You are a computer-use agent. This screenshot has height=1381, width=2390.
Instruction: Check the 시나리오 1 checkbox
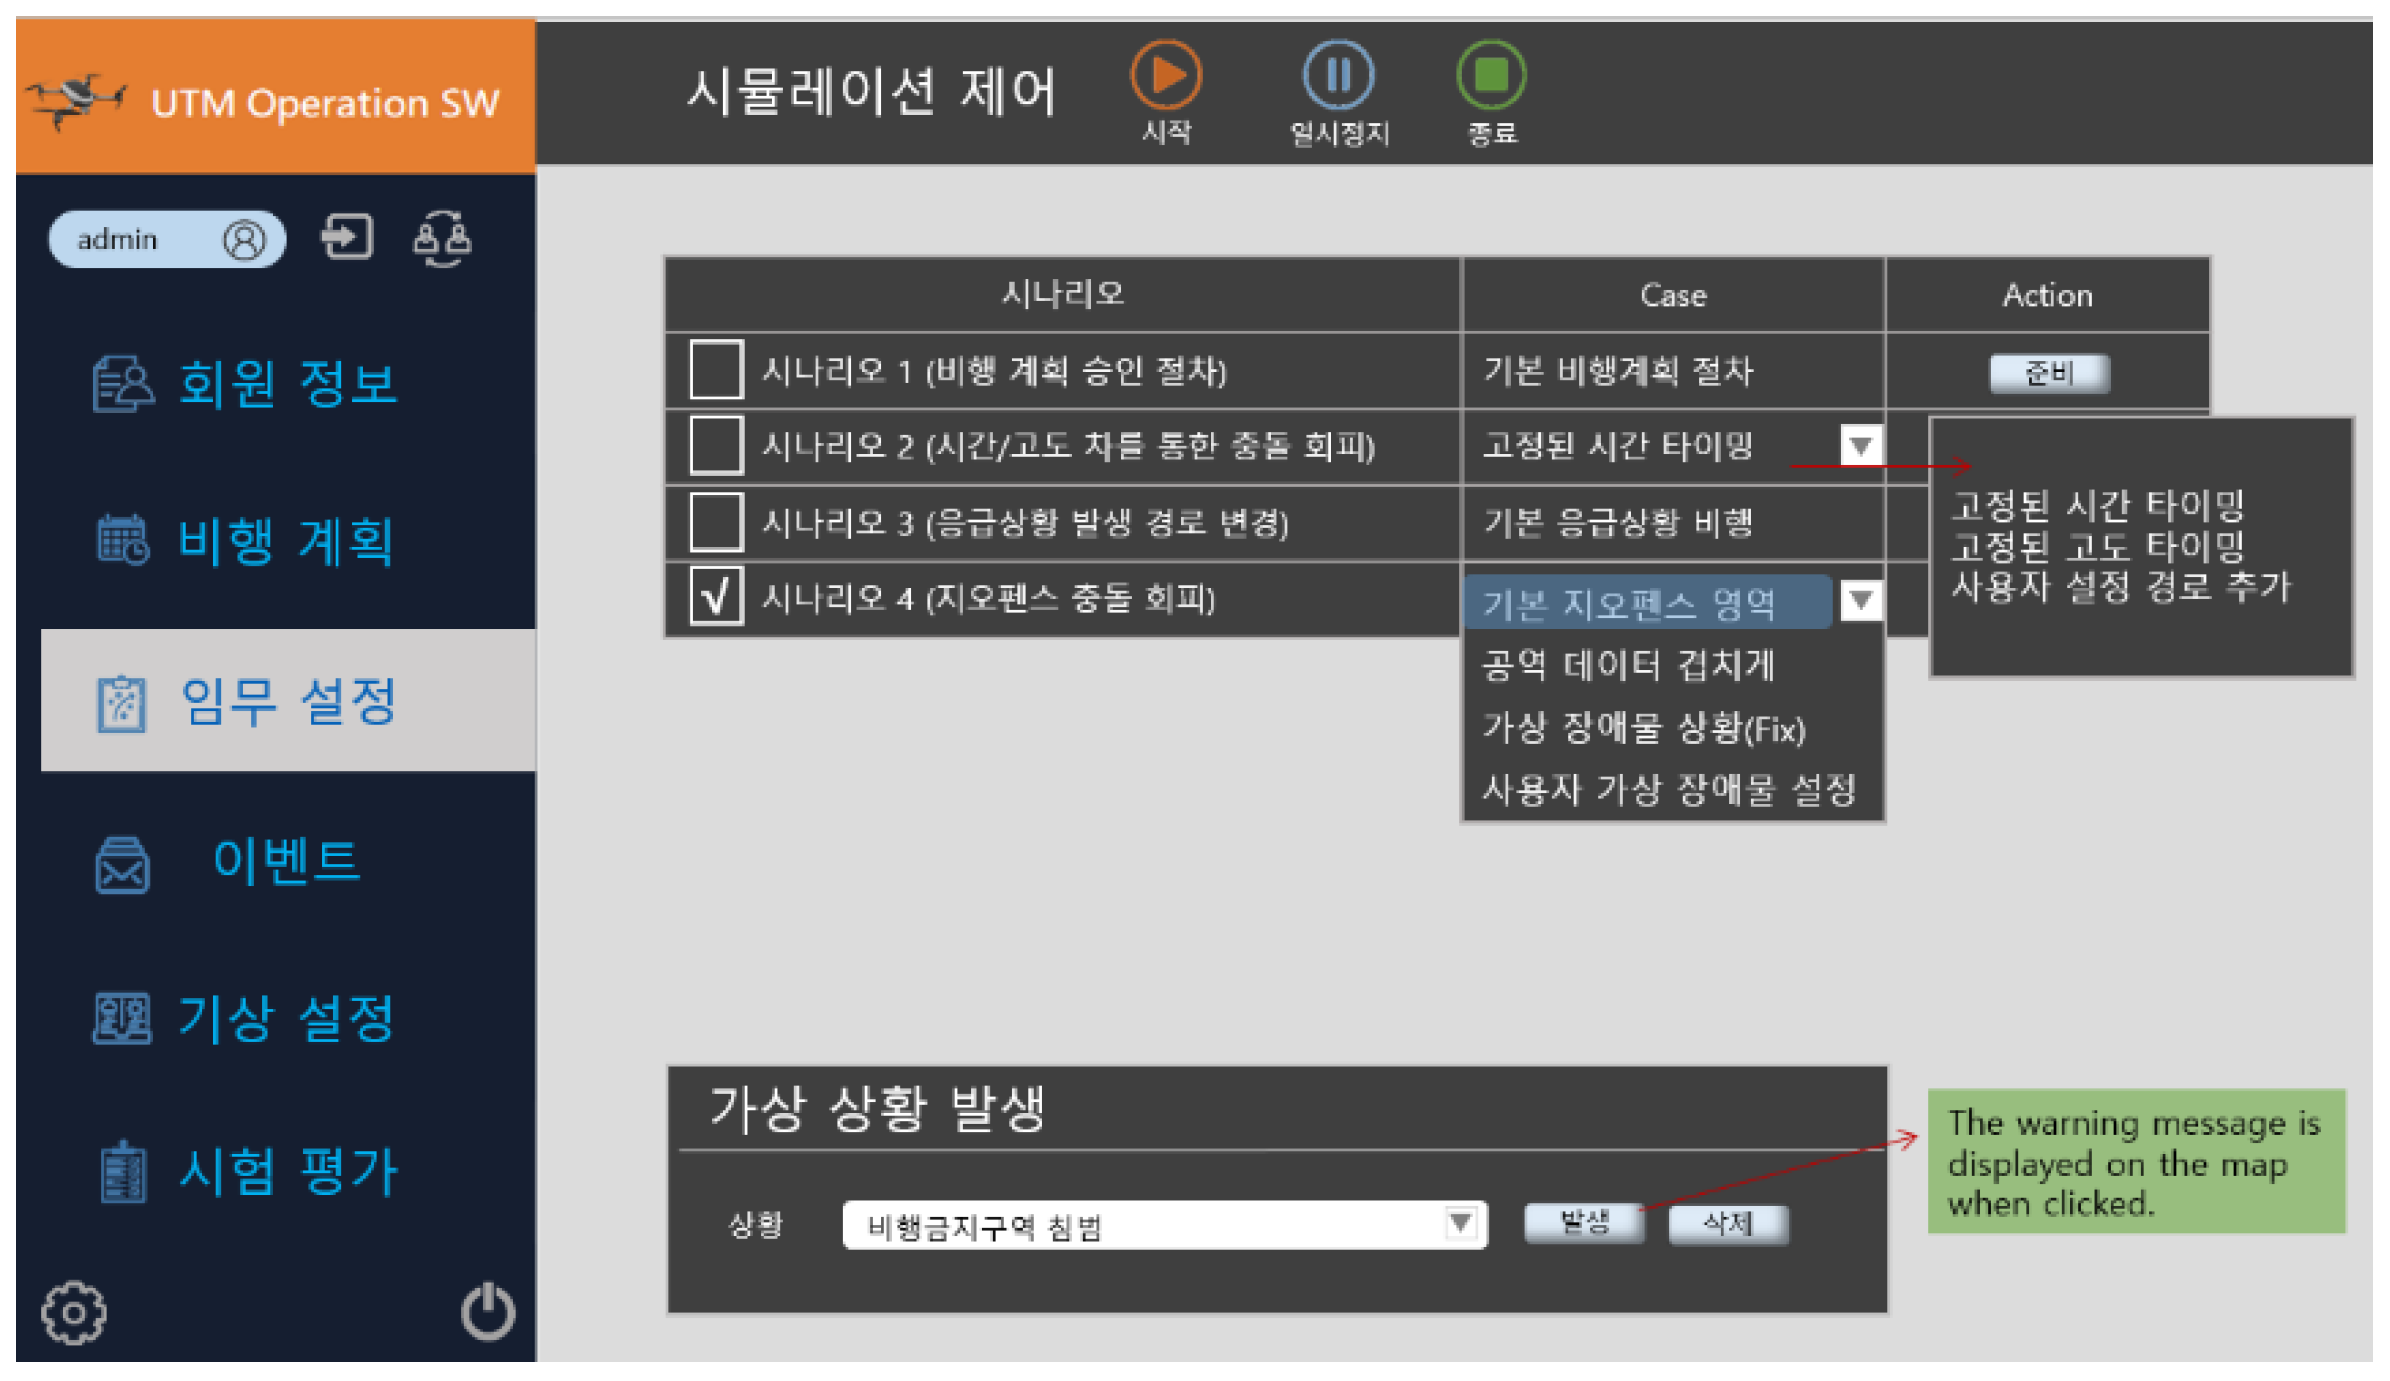point(716,370)
